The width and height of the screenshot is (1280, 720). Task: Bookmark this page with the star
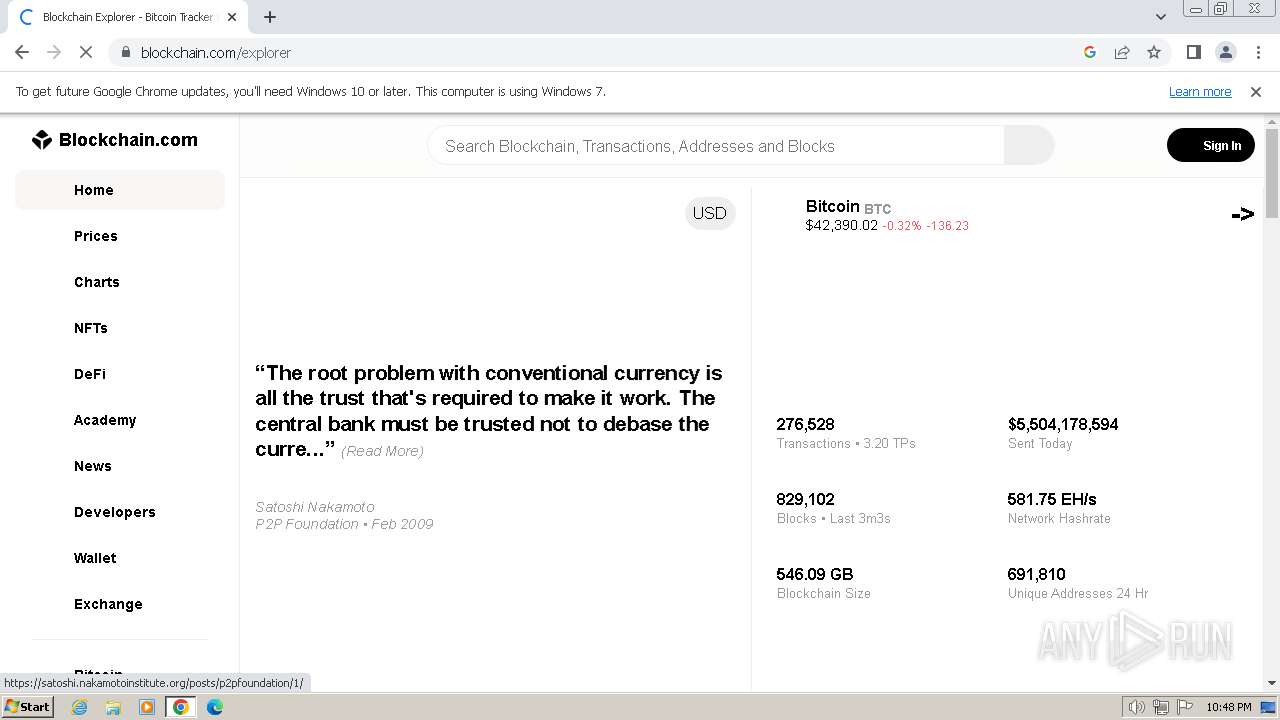click(1154, 52)
